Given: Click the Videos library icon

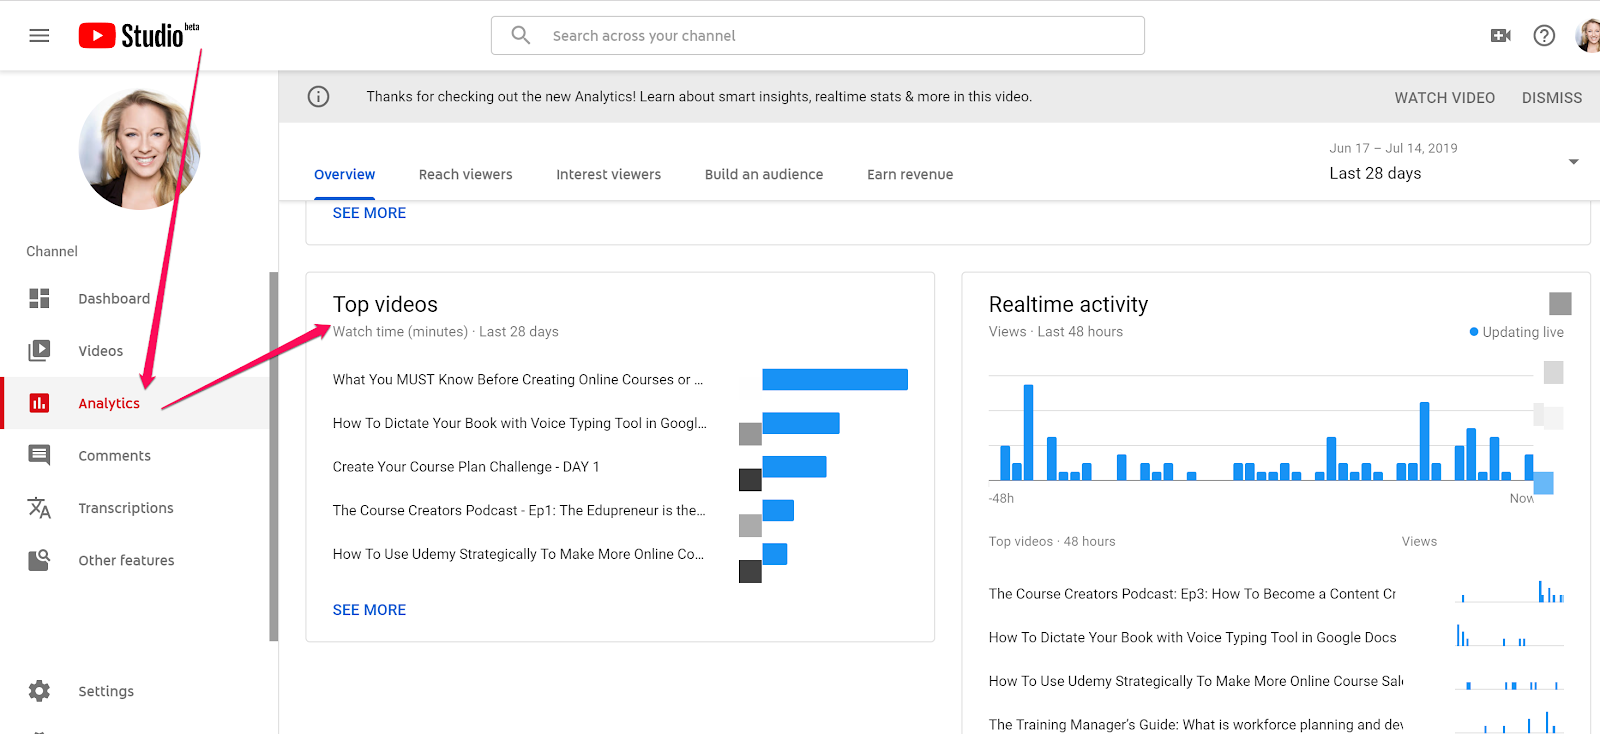Looking at the screenshot, I should pyautogui.click(x=39, y=350).
